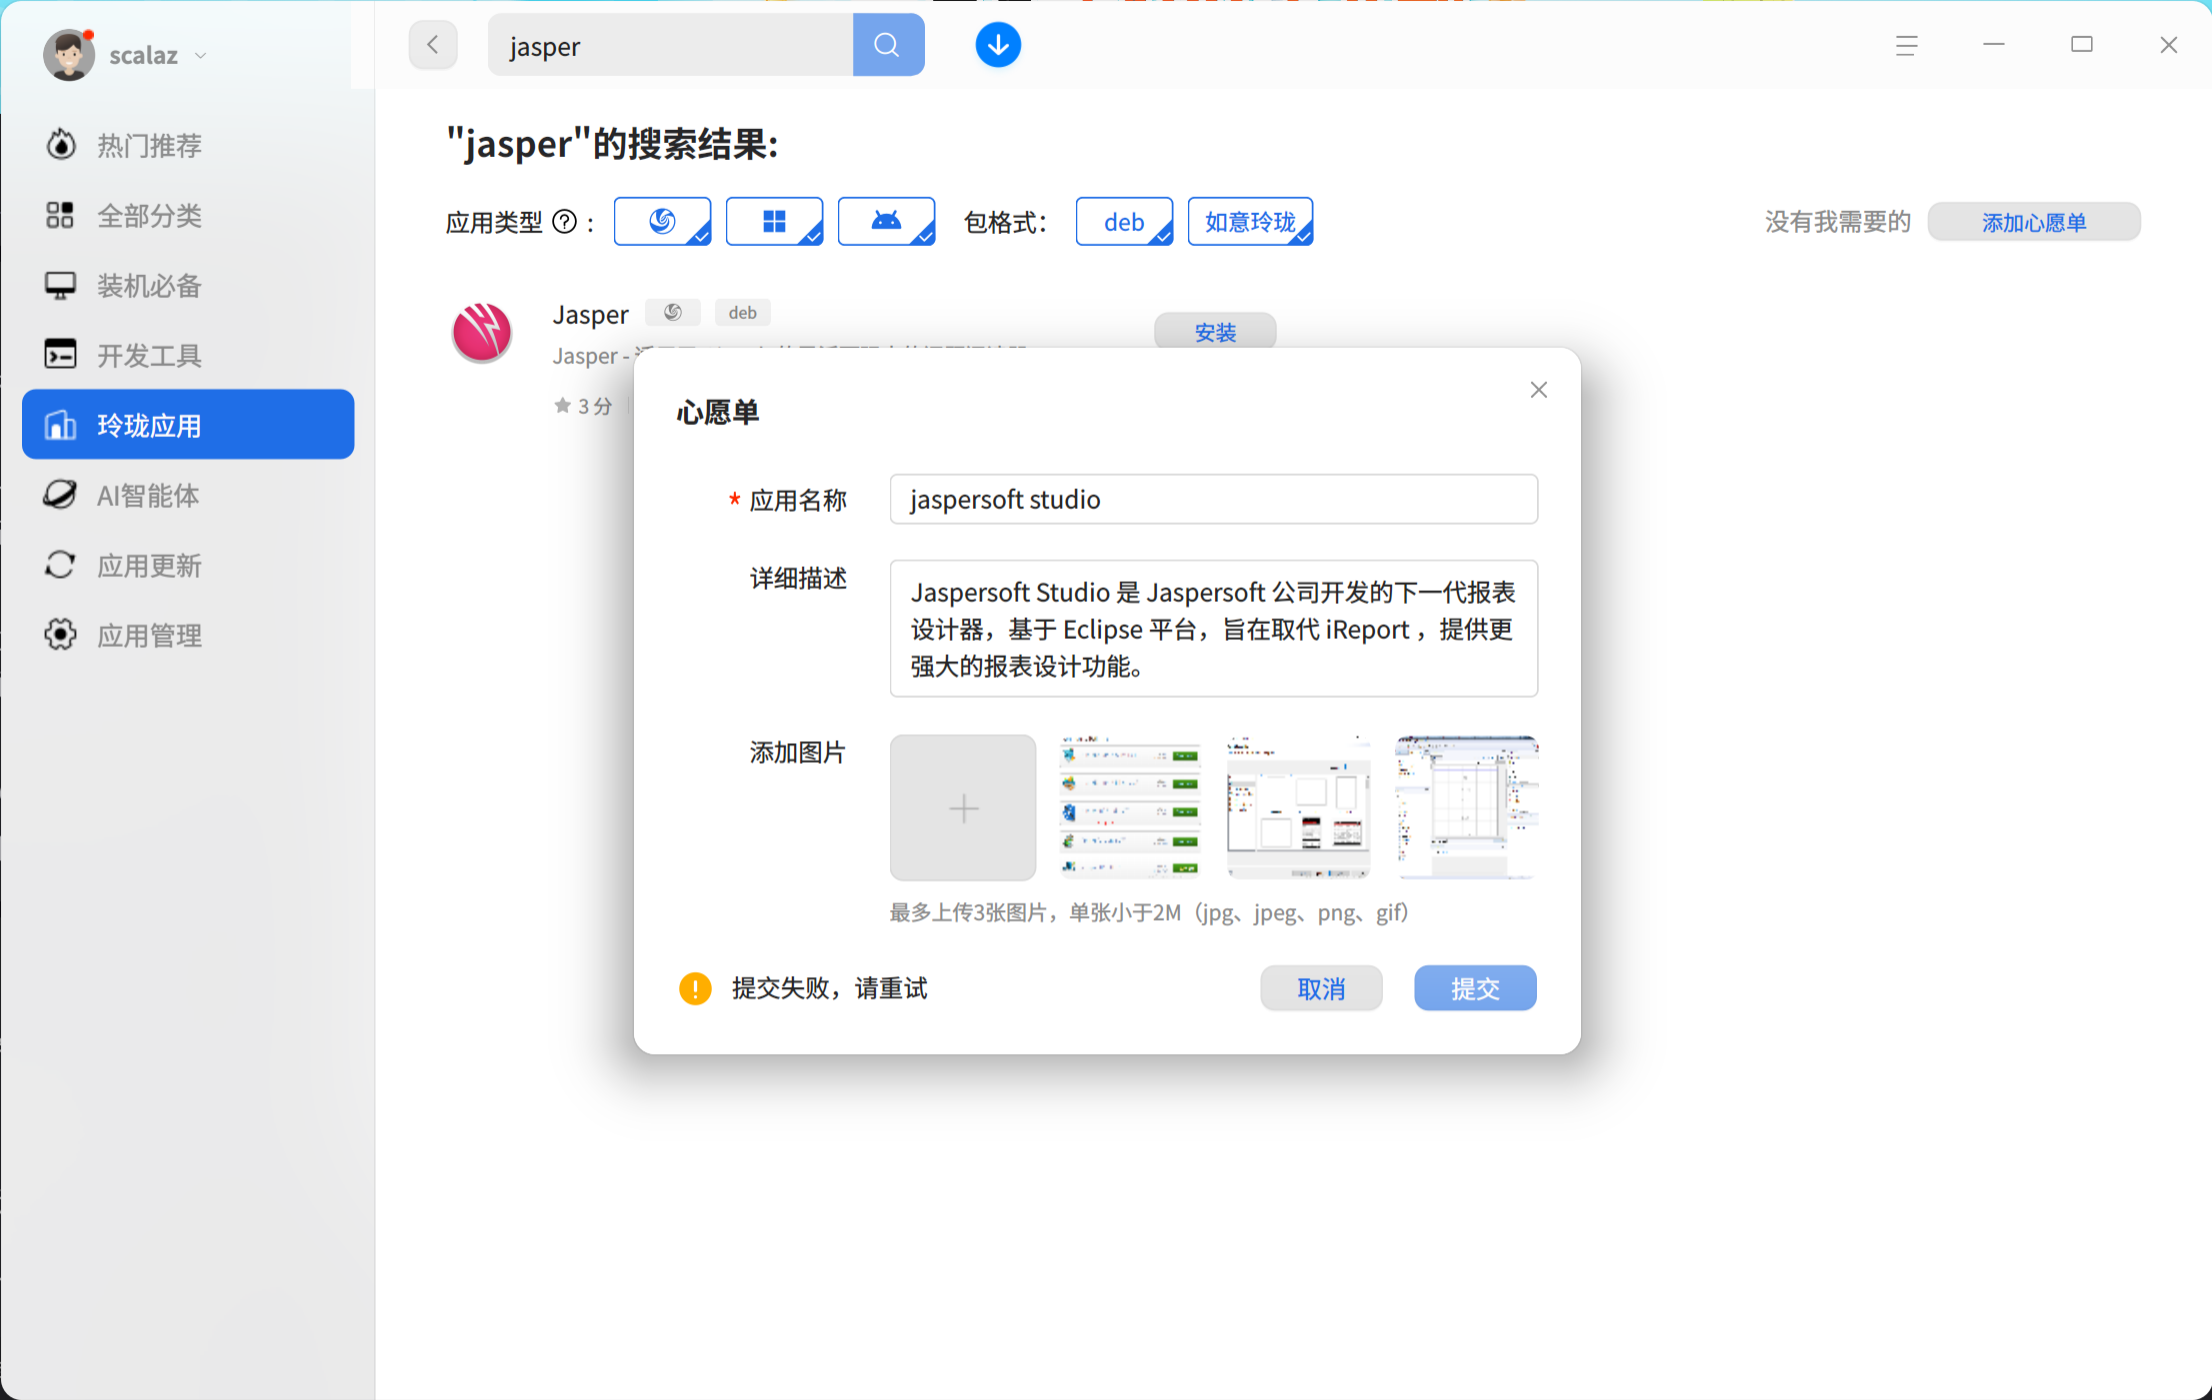Viewport: 2212px width, 1400px height.
Task: Go to 装机必备 page
Action: point(188,286)
